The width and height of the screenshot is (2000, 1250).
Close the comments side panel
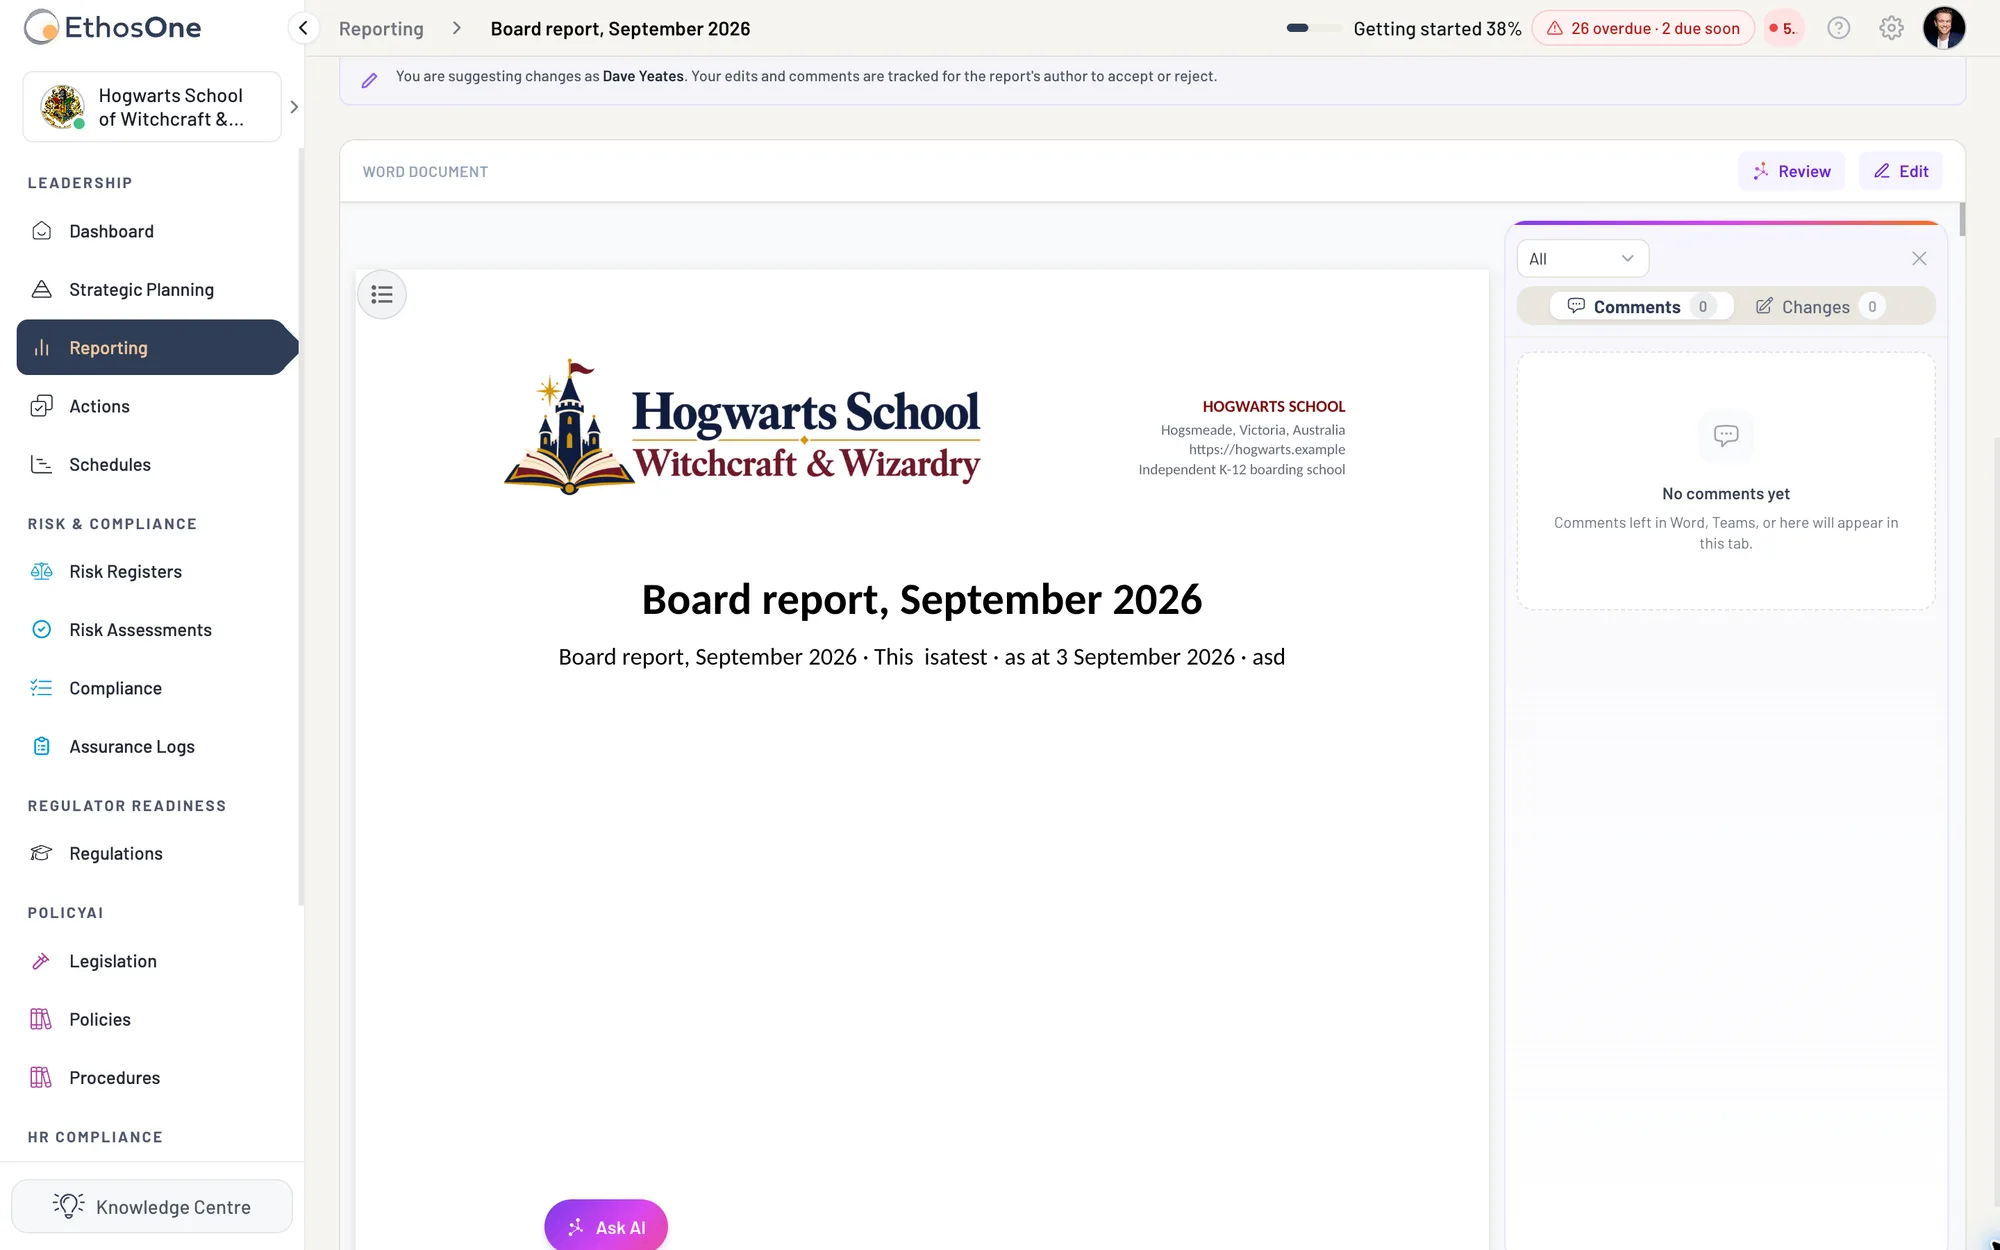coord(1919,258)
